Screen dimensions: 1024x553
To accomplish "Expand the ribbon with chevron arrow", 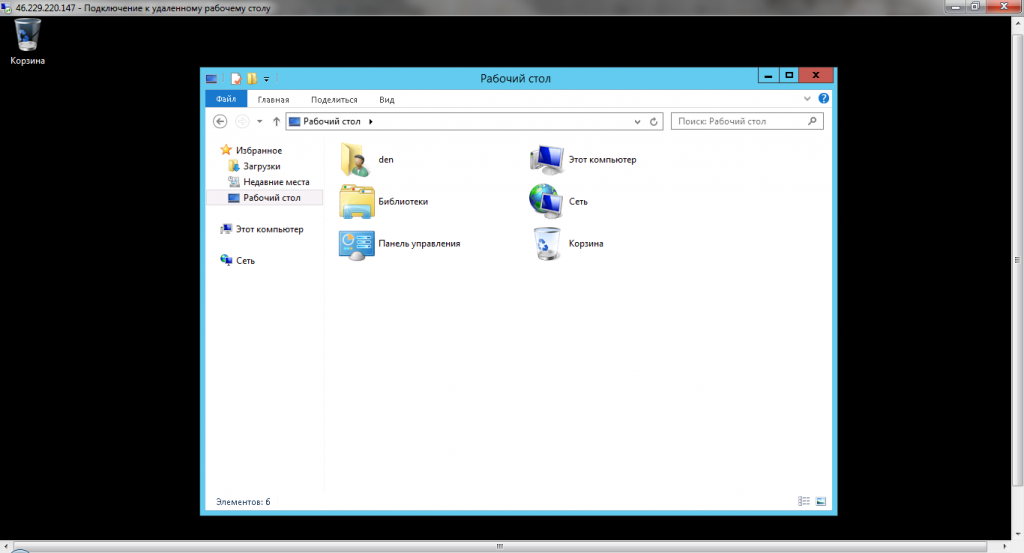I will pyautogui.click(x=808, y=99).
